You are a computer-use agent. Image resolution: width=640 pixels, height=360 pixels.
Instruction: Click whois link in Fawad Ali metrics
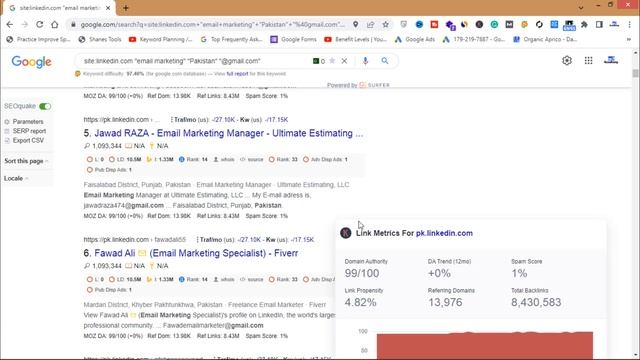coord(227,280)
